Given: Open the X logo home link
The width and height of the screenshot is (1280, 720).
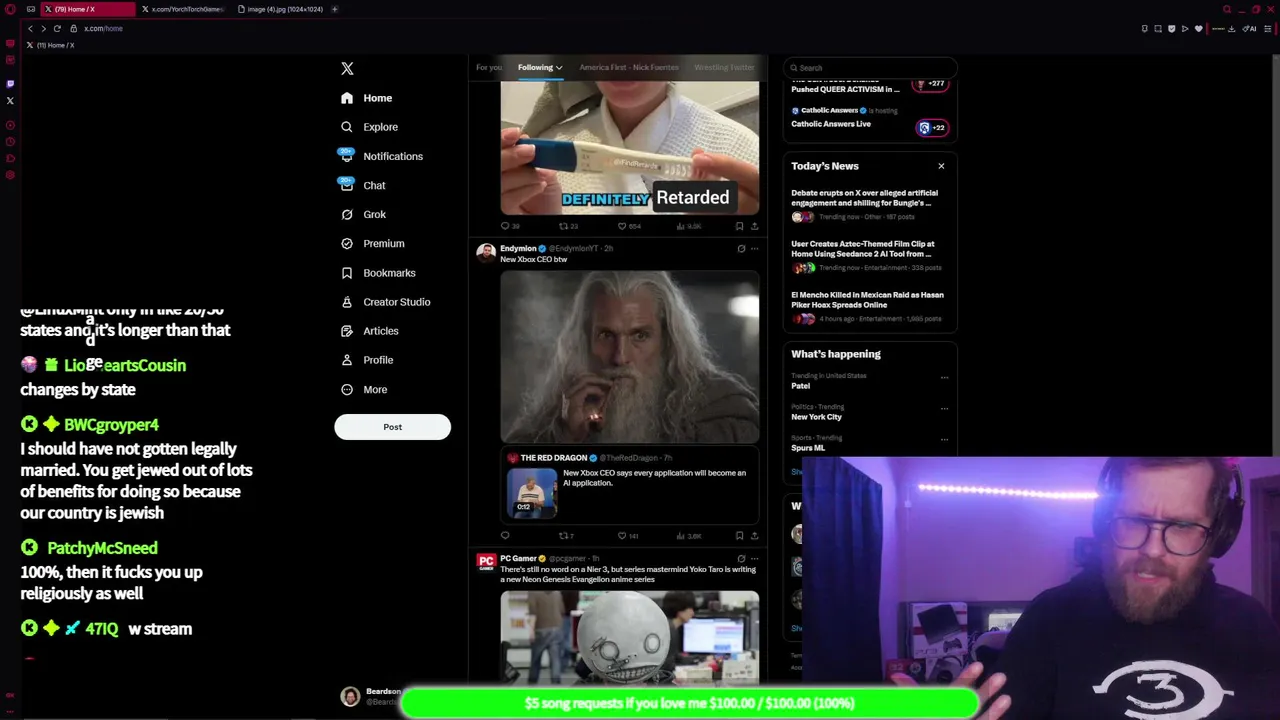Looking at the screenshot, I should click(347, 69).
